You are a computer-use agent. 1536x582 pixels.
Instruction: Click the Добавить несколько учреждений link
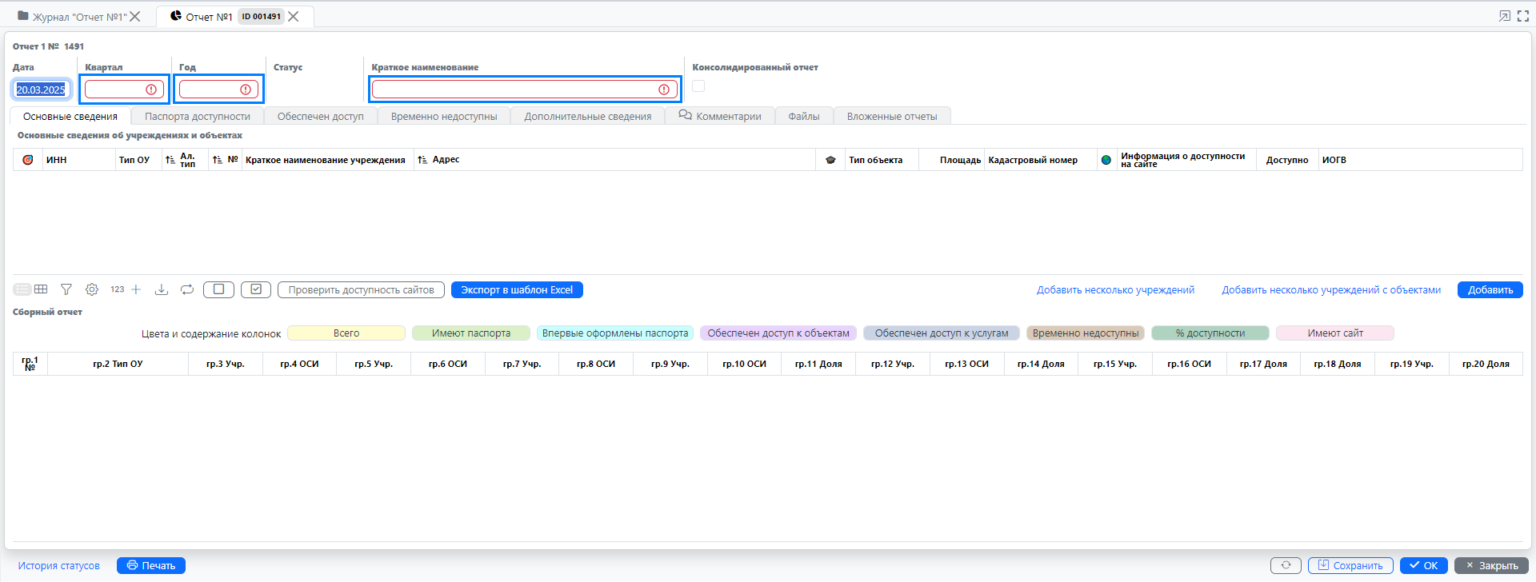point(1115,290)
